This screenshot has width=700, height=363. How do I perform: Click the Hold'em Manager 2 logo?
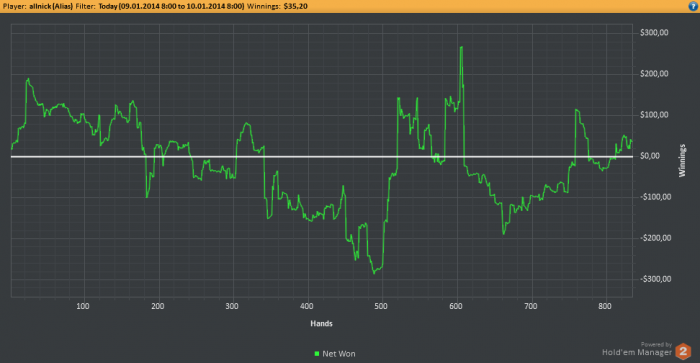click(x=683, y=351)
